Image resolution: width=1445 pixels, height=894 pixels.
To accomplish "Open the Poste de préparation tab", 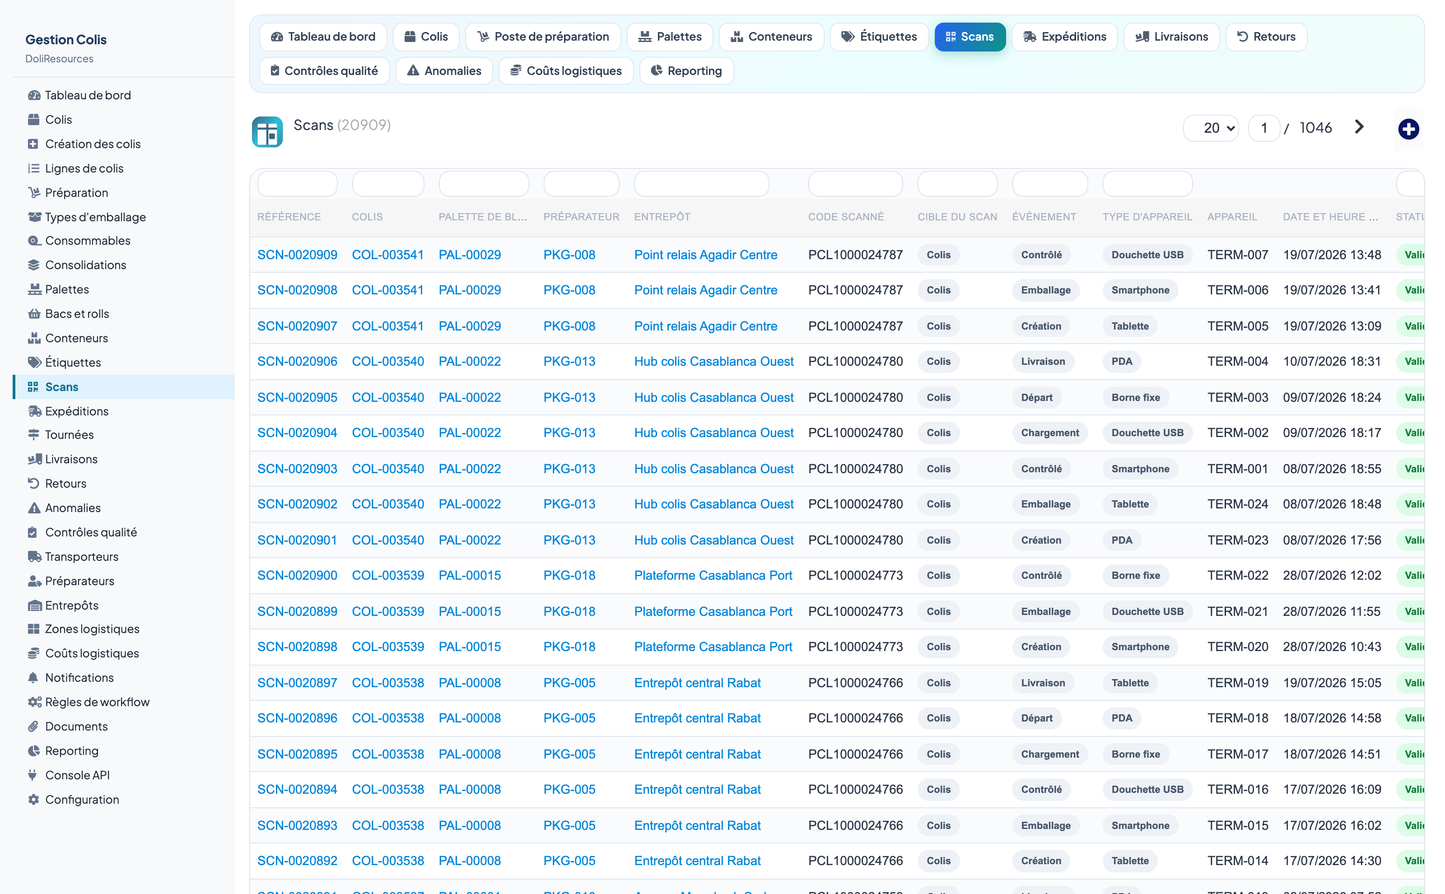I will (x=543, y=37).
